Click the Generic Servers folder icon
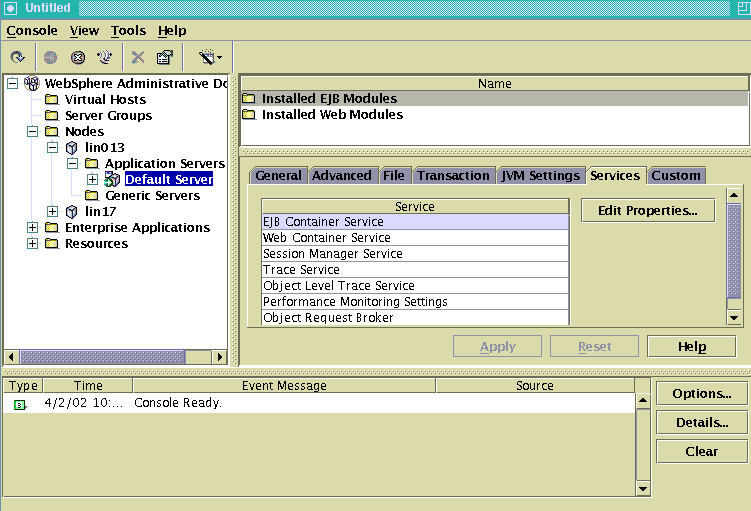Screen dimensions: 751x511 (91, 195)
